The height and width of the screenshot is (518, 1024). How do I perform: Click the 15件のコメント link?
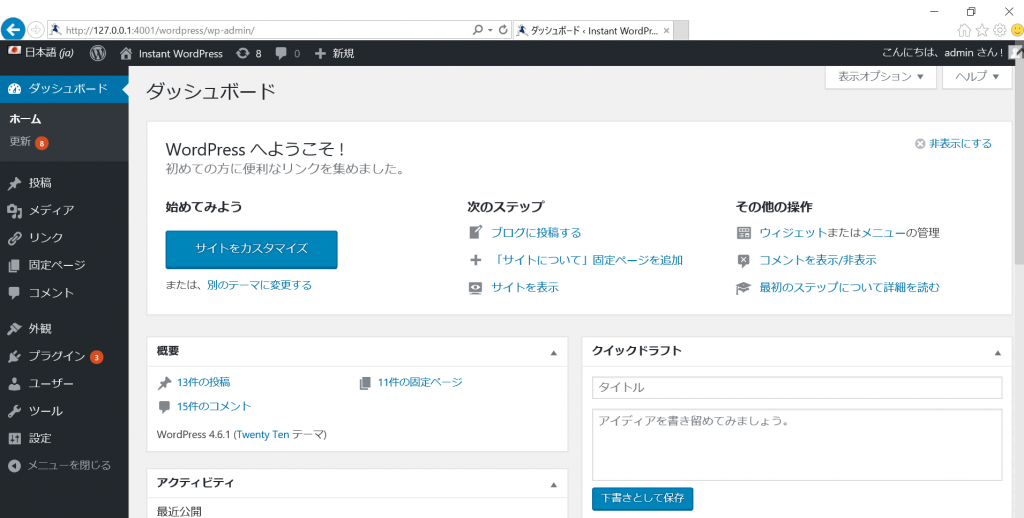click(x=214, y=406)
